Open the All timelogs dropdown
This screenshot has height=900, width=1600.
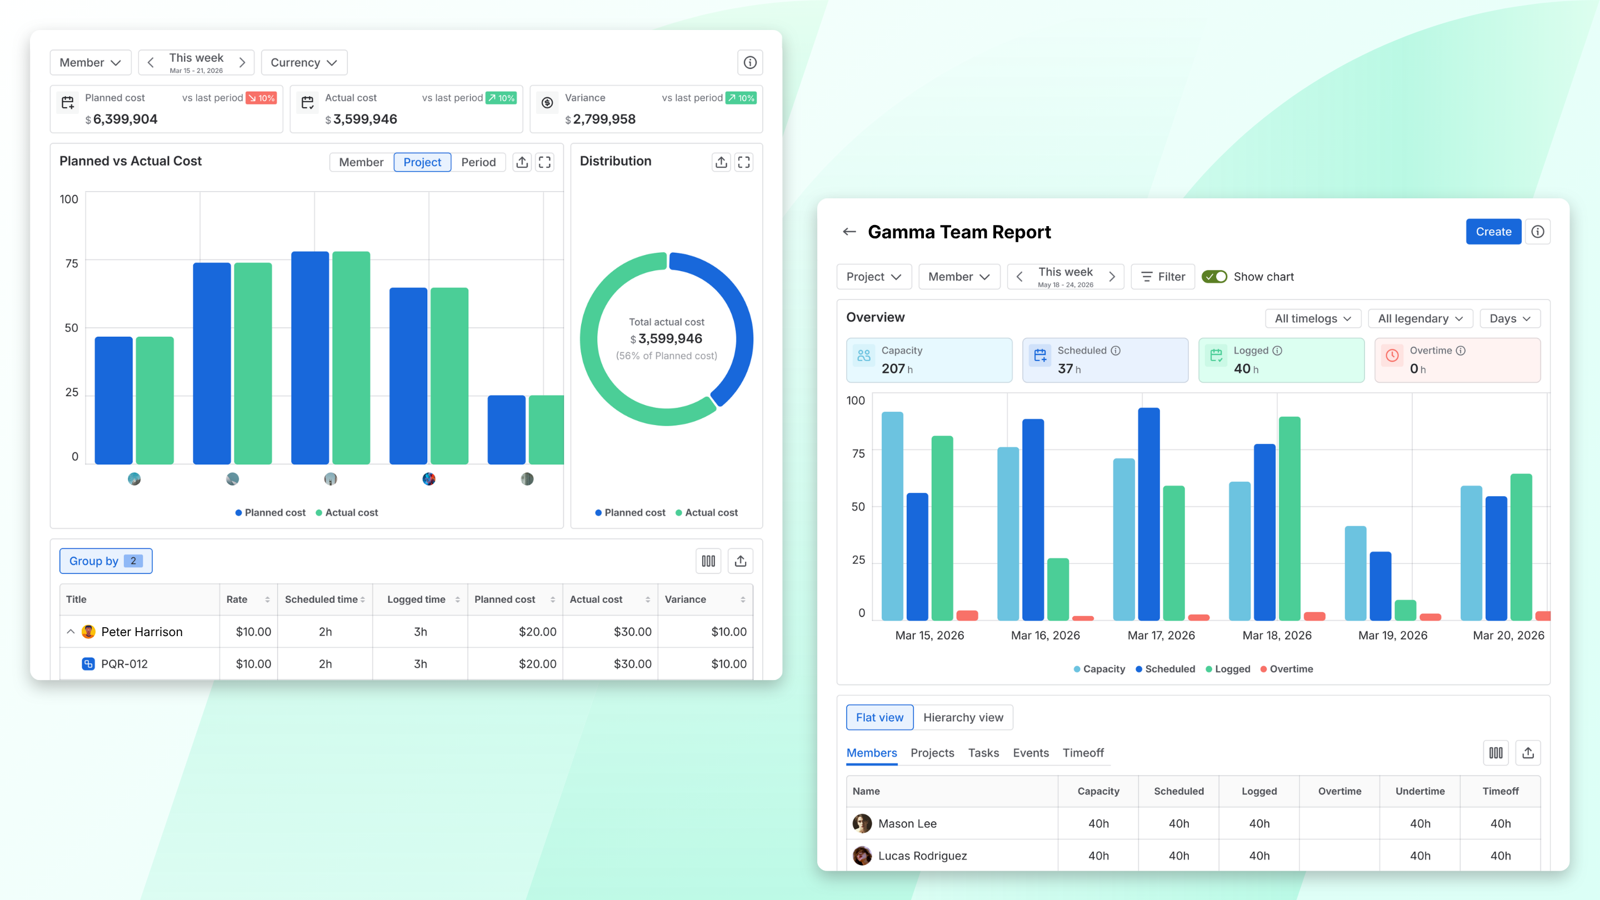(1313, 319)
